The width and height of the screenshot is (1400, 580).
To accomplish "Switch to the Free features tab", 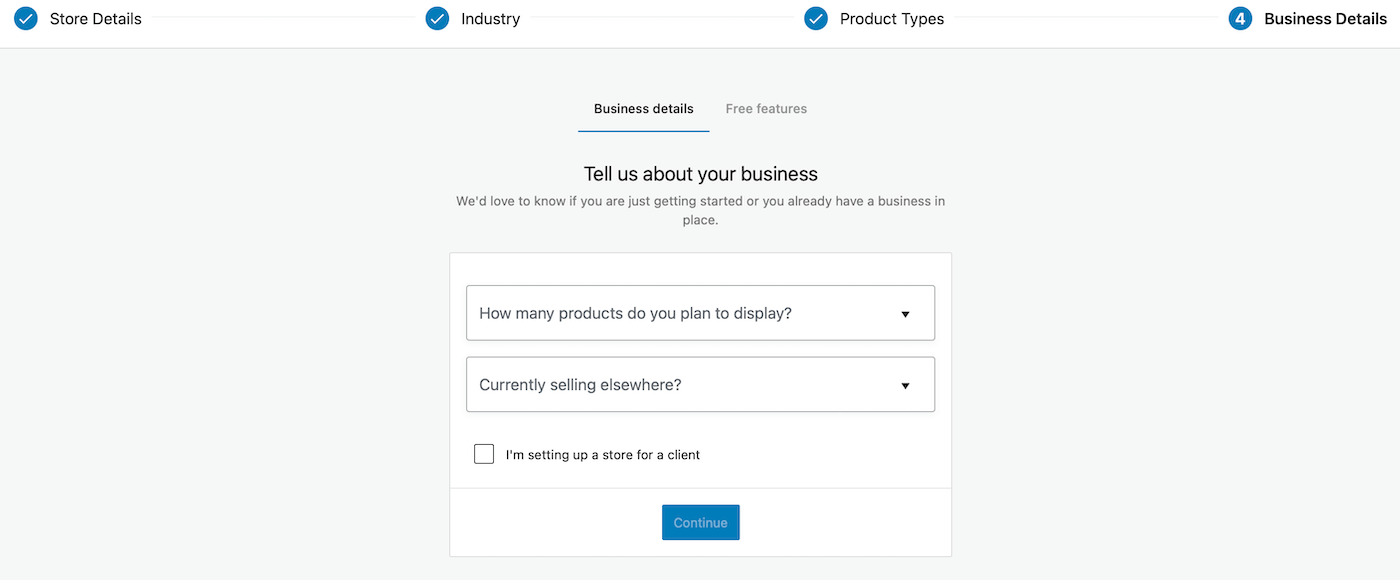I will (x=766, y=109).
